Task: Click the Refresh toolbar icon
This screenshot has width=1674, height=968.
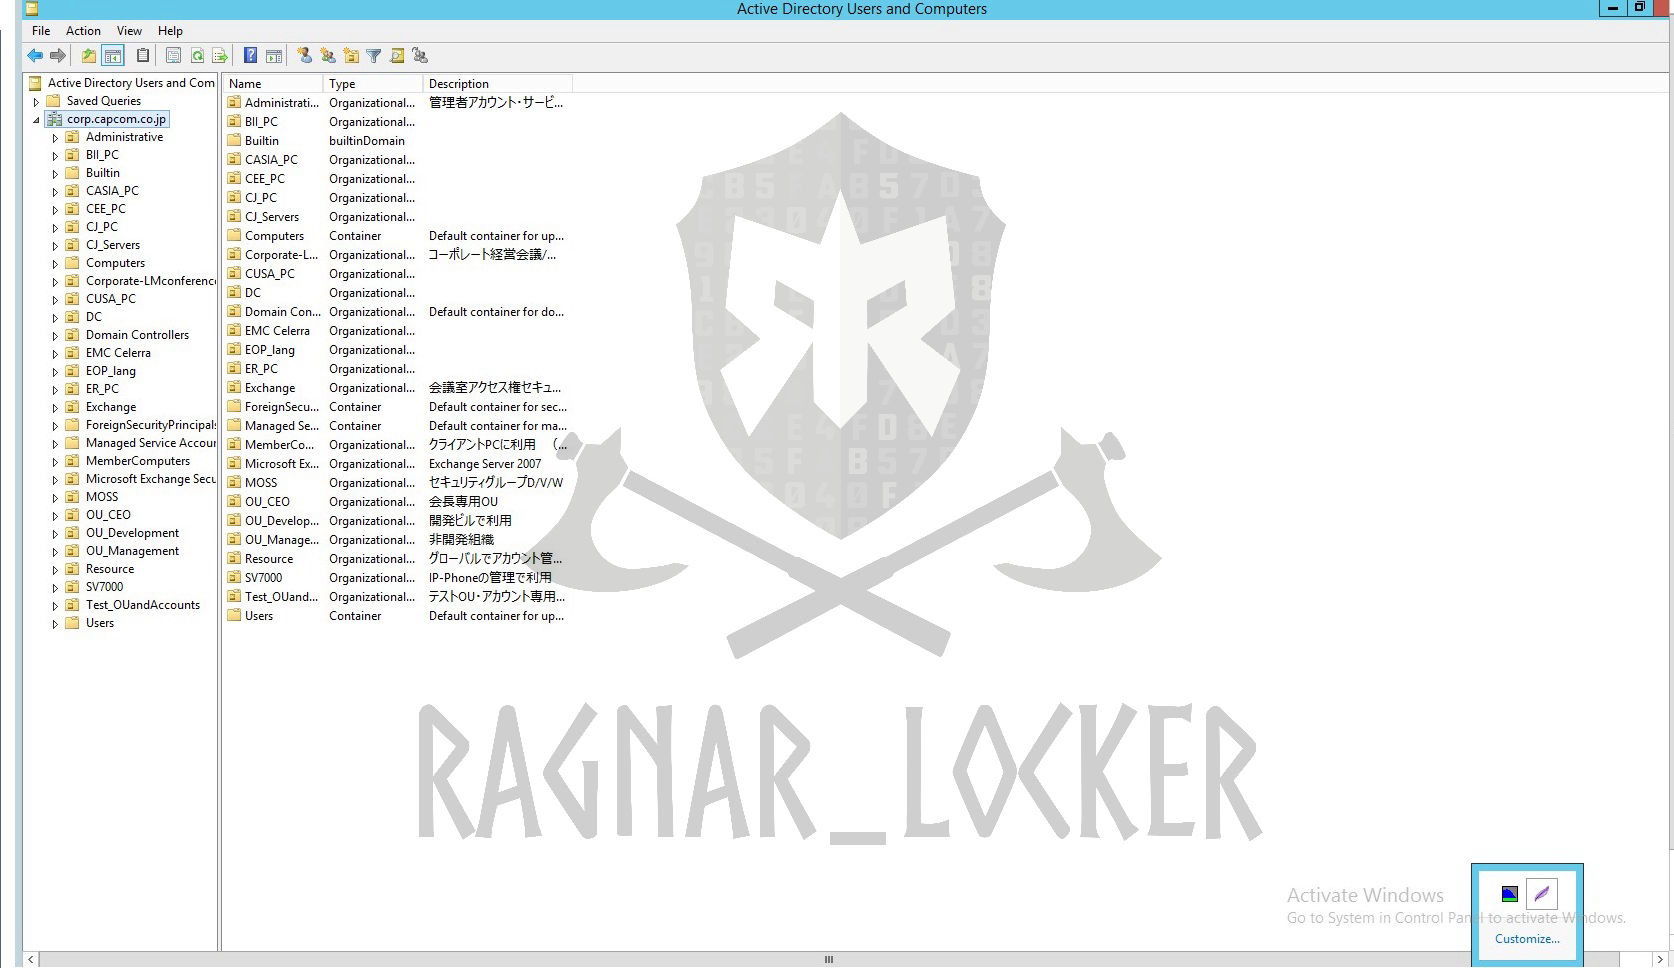Action: 197,56
